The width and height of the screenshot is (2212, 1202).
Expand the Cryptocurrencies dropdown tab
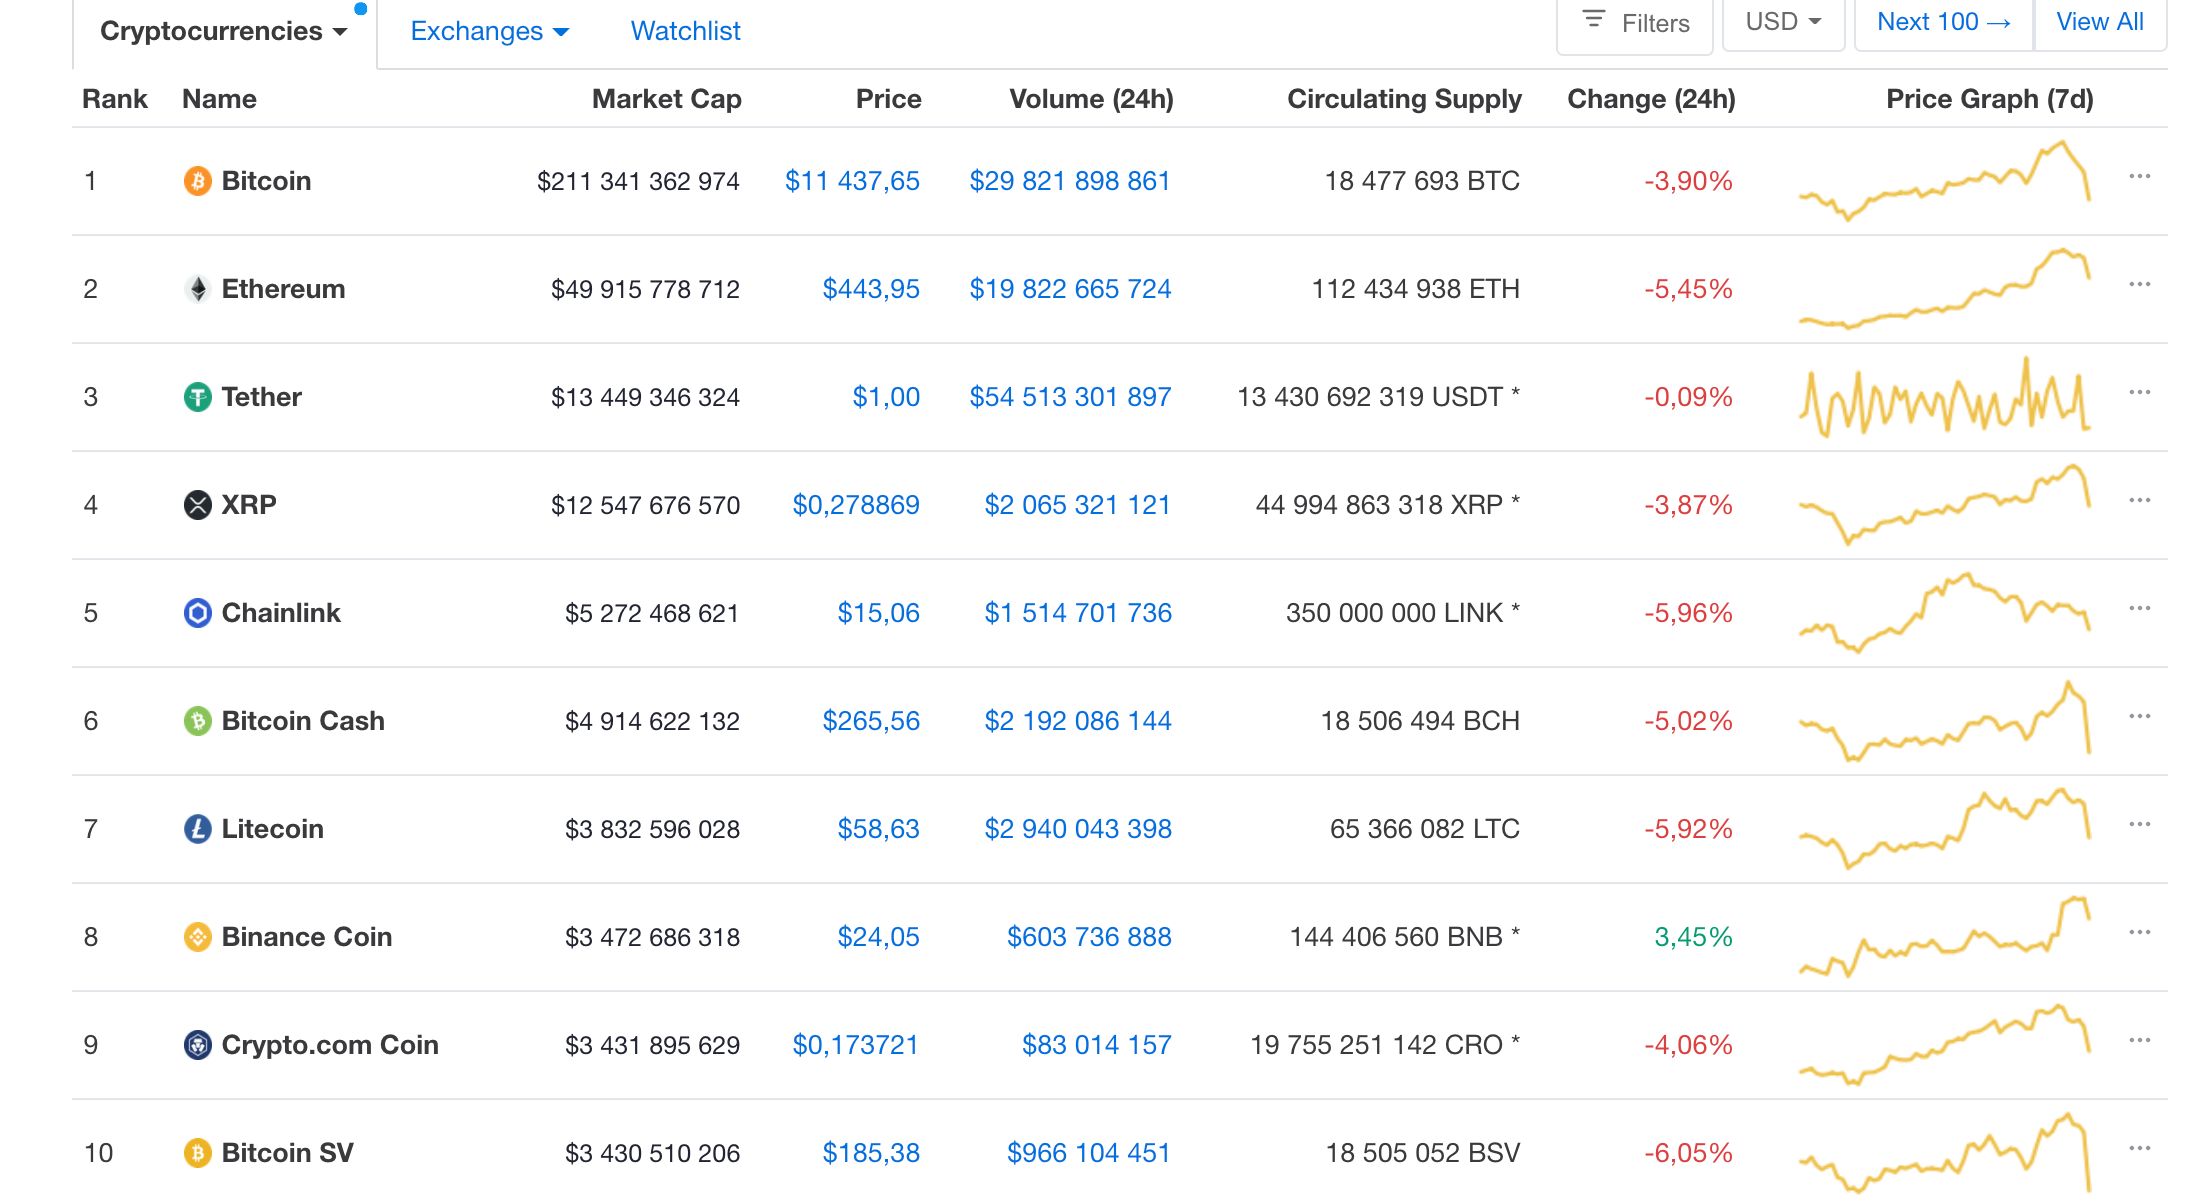[223, 31]
